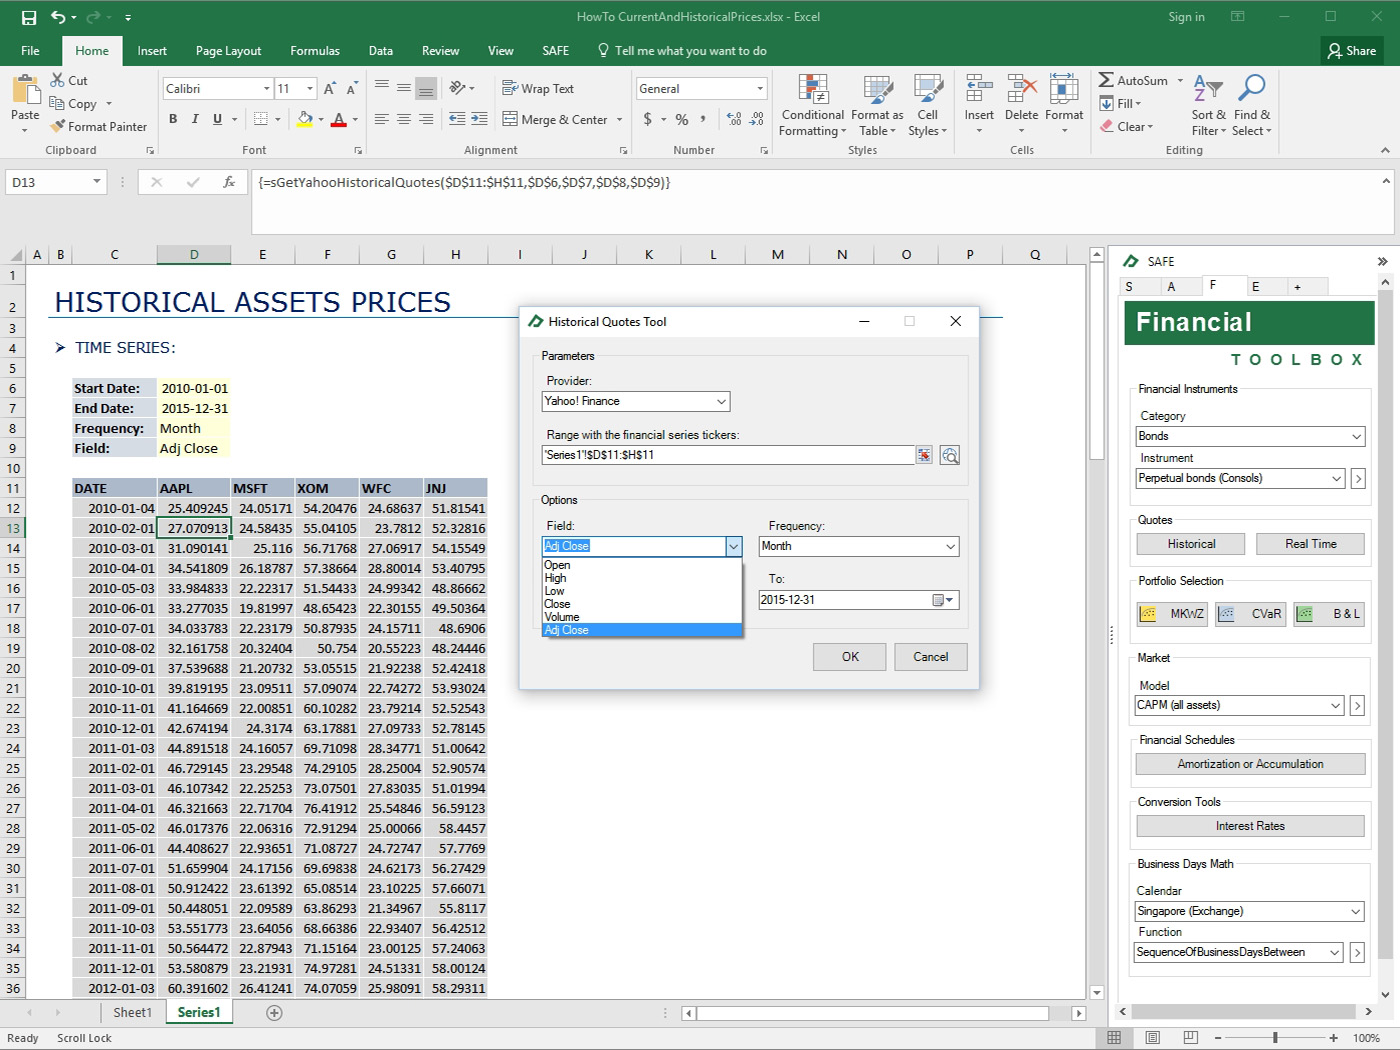Image resolution: width=1400 pixels, height=1050 pixels.
Task: Switch to Page Break Preview view
Action: pyautogui.click(x=1190, y=1037)
